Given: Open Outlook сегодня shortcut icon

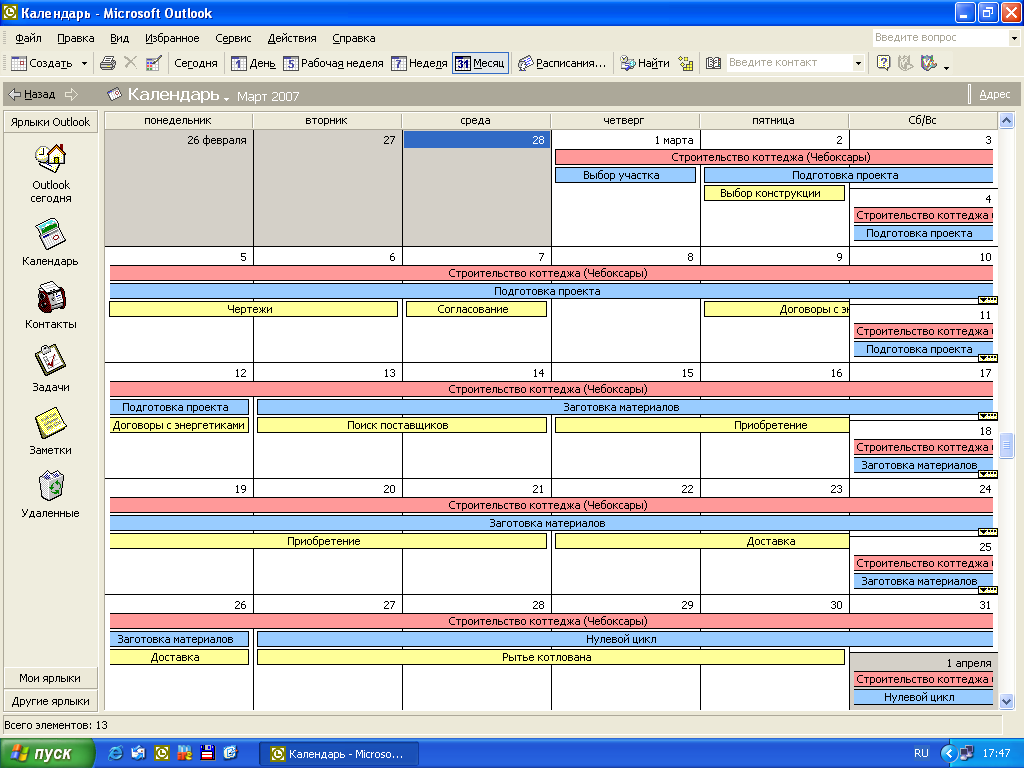Looking at the screenshot, I should click(50, 158).
